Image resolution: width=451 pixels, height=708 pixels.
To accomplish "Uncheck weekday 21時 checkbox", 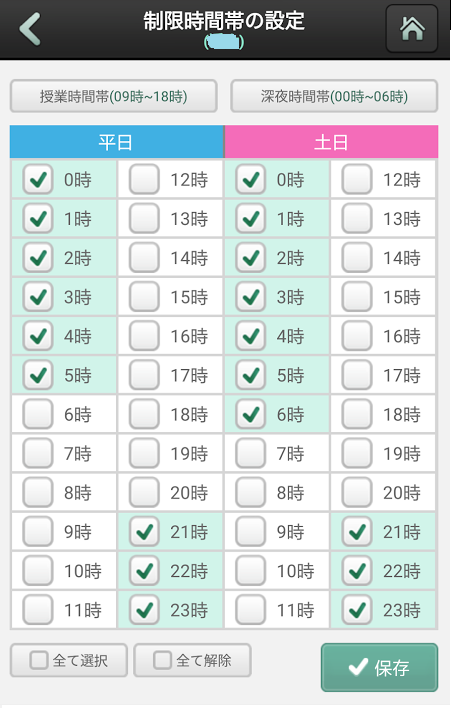I will click(x=144, y=531).
